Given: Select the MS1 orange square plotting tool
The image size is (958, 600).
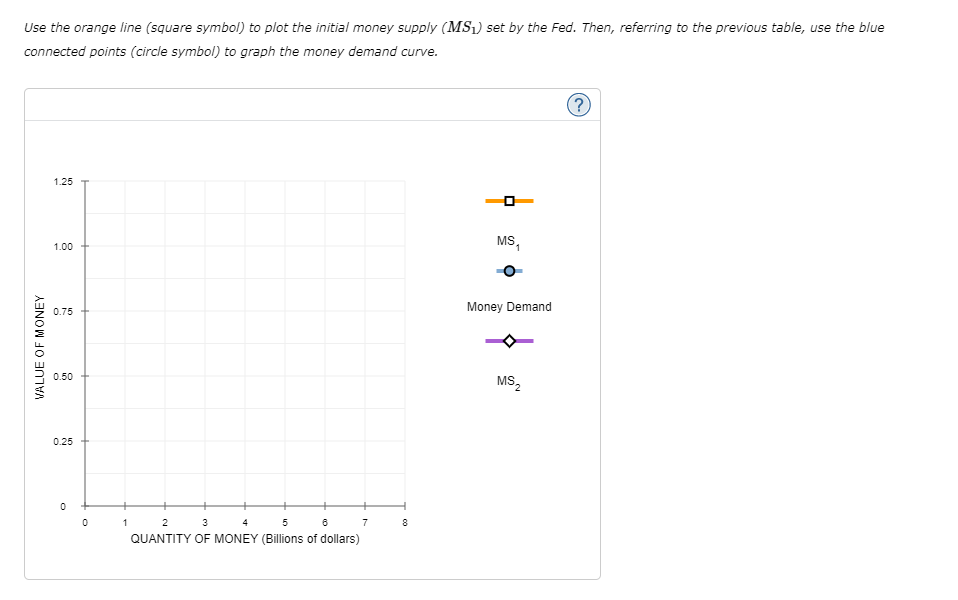Looking at the screenshot, I should pos(510,200).
